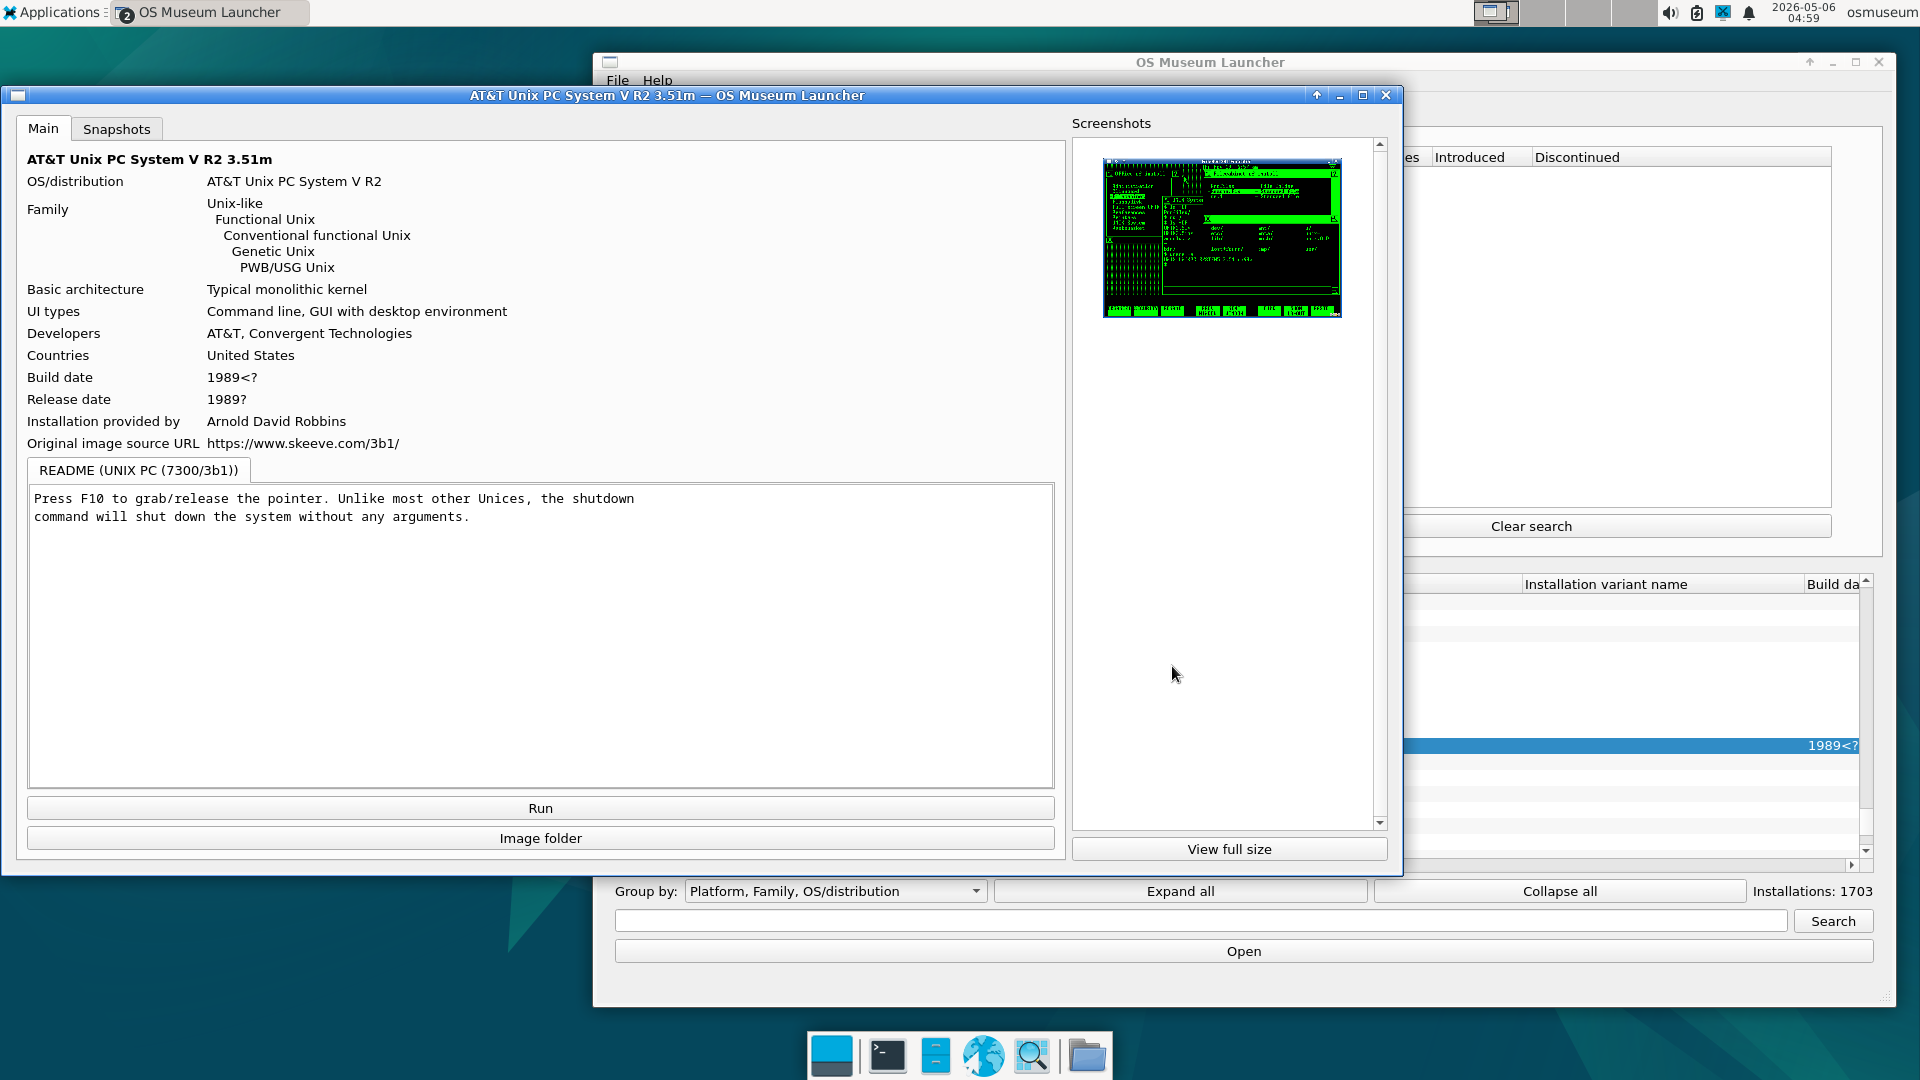Click the blue network tray icon
This screenshot has height=1080, width=1920.
1723,13
